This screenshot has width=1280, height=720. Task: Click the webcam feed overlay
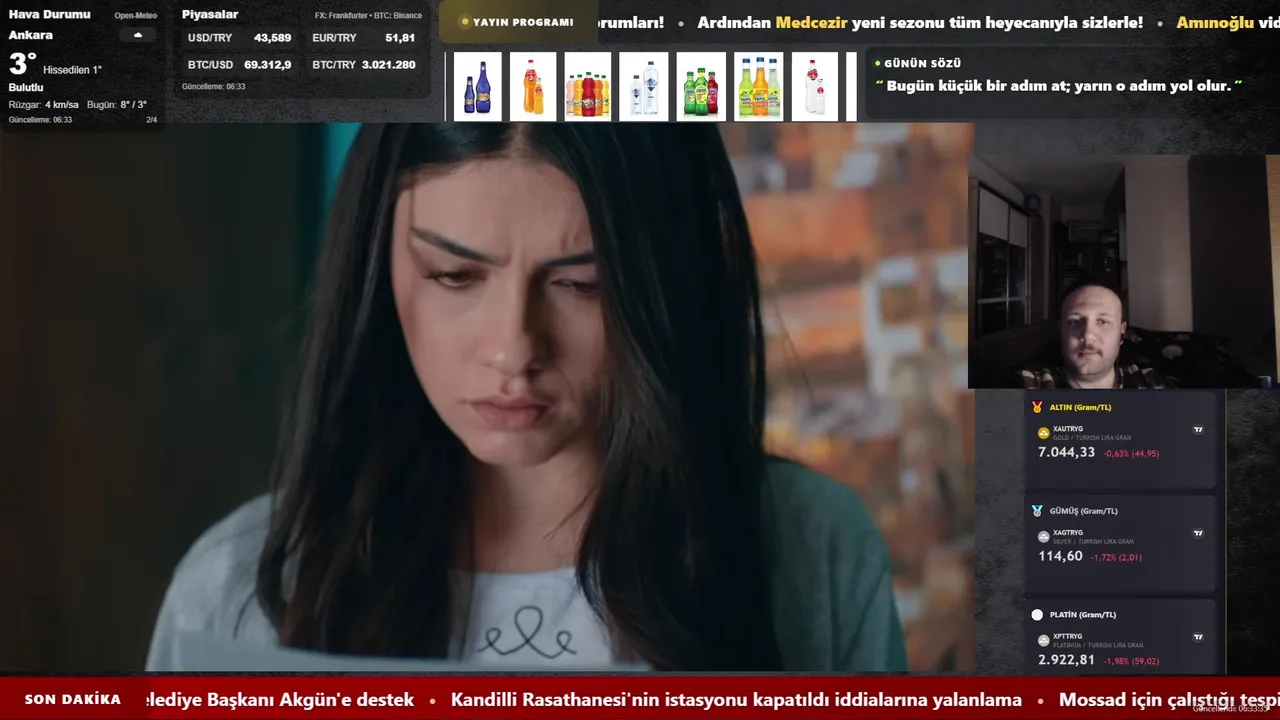(1124, 271)
